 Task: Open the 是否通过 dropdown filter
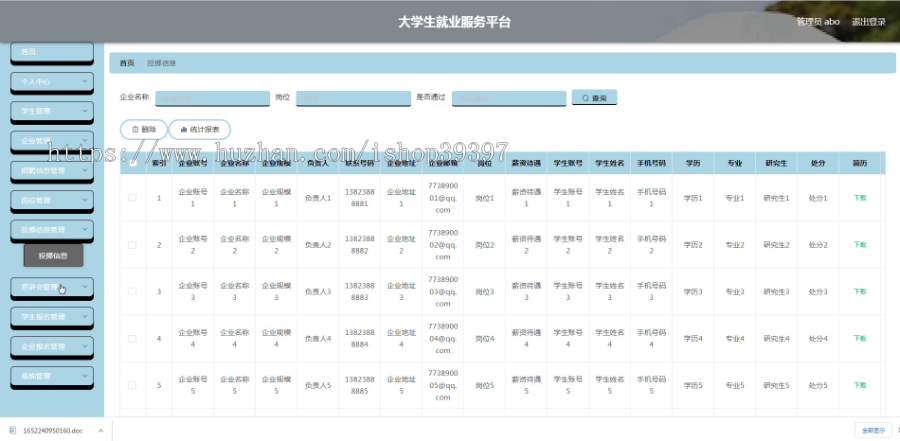click(x=510, y=98)
